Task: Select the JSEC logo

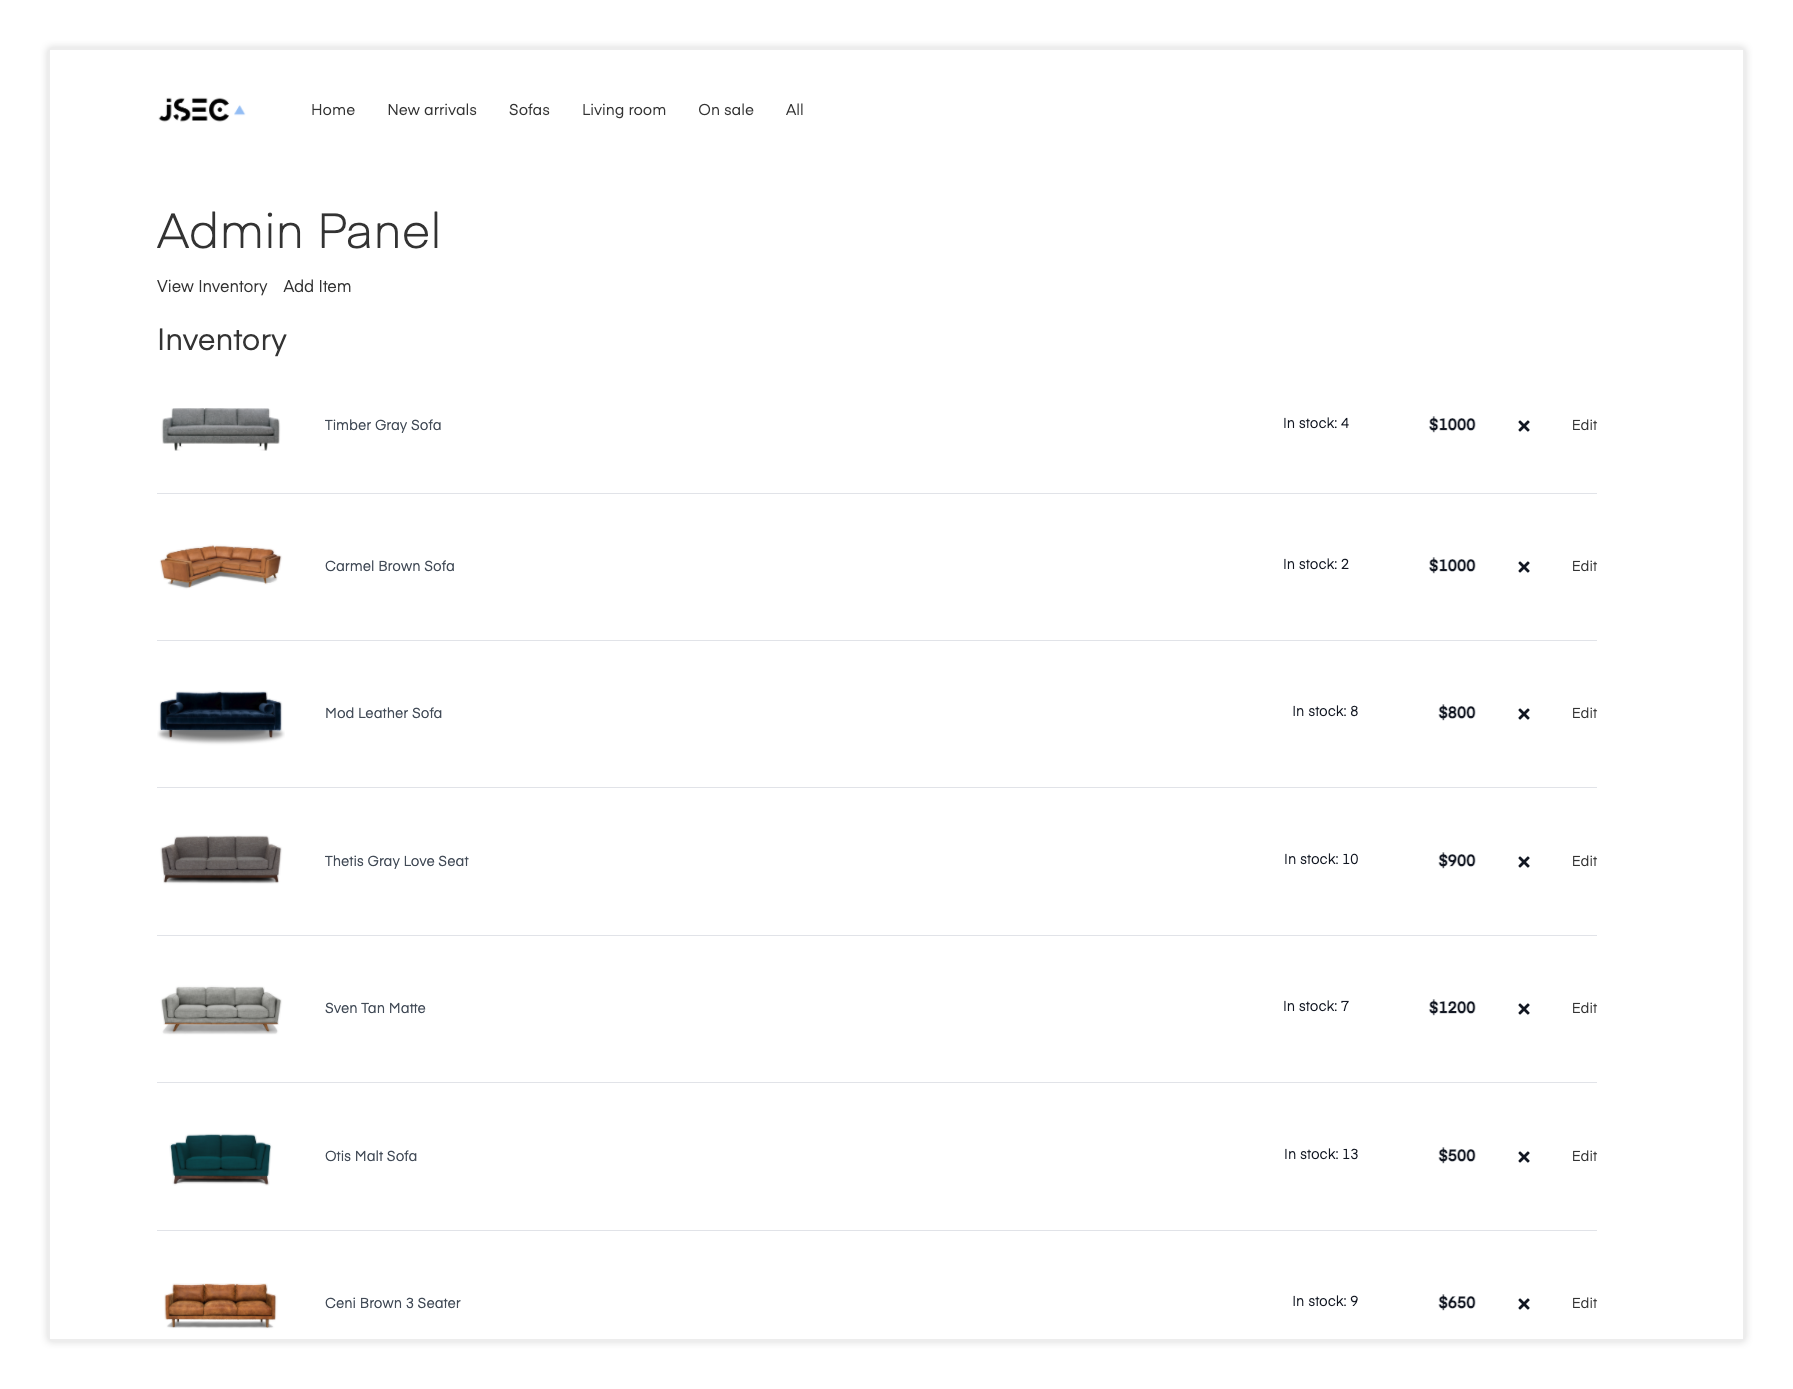Action: point(200,111)
